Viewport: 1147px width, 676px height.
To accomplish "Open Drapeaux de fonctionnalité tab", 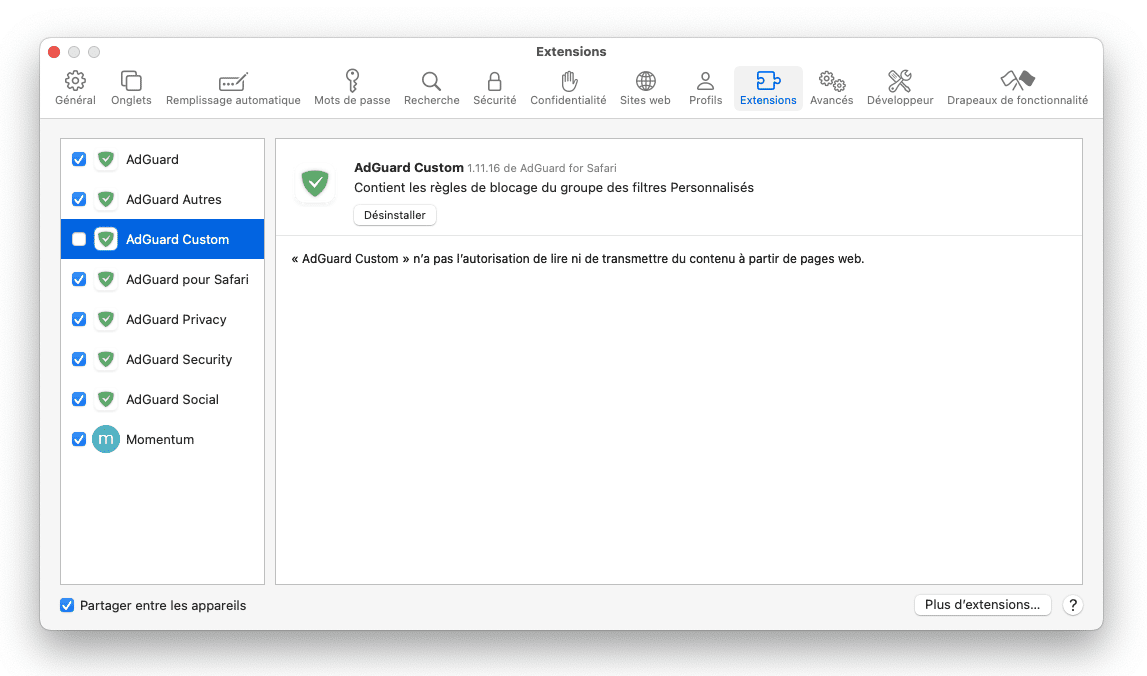I will tap(1018, 89).
